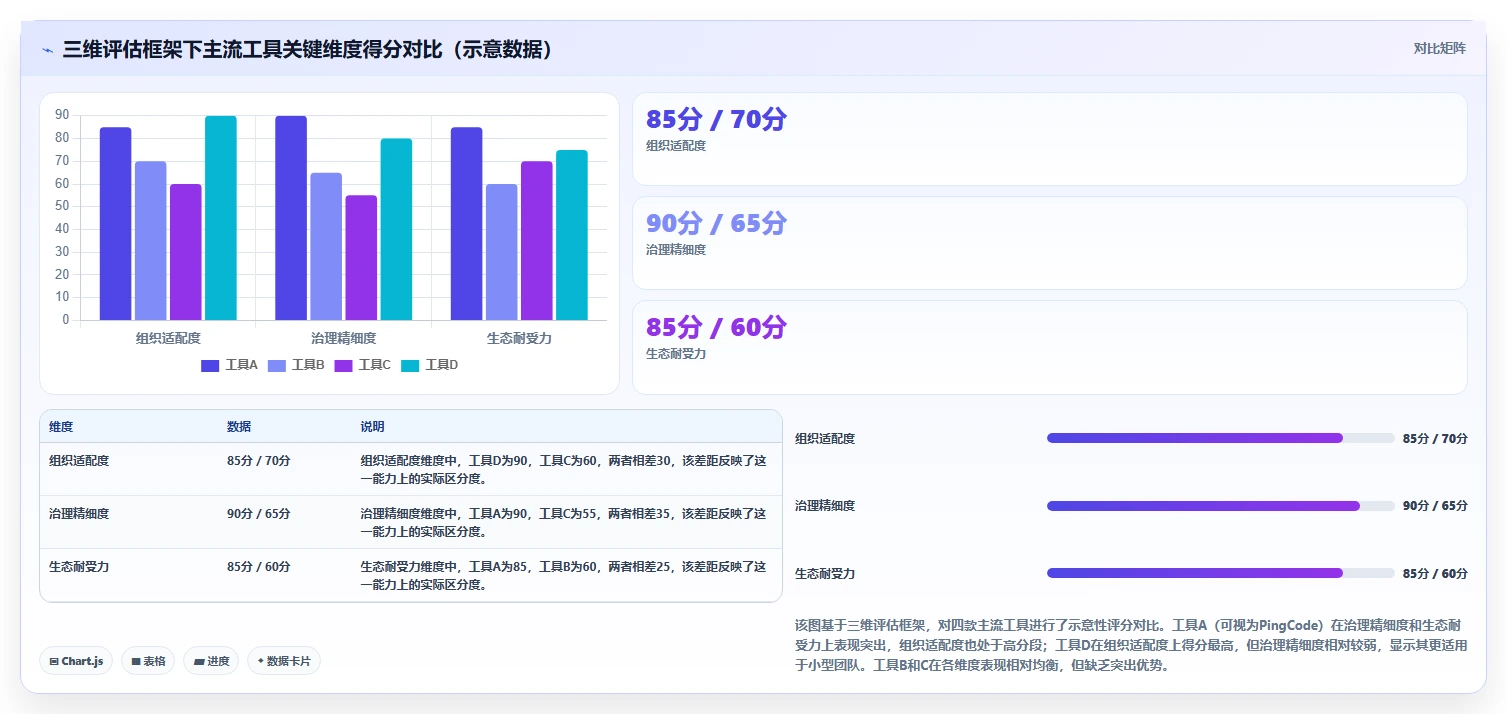
Task: Click the 治理精细度 x-axis label
Action: click(344, 338)
